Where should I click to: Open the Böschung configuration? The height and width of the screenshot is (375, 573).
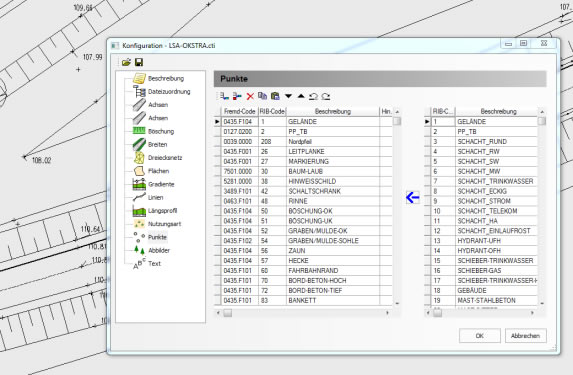point(161,131)
